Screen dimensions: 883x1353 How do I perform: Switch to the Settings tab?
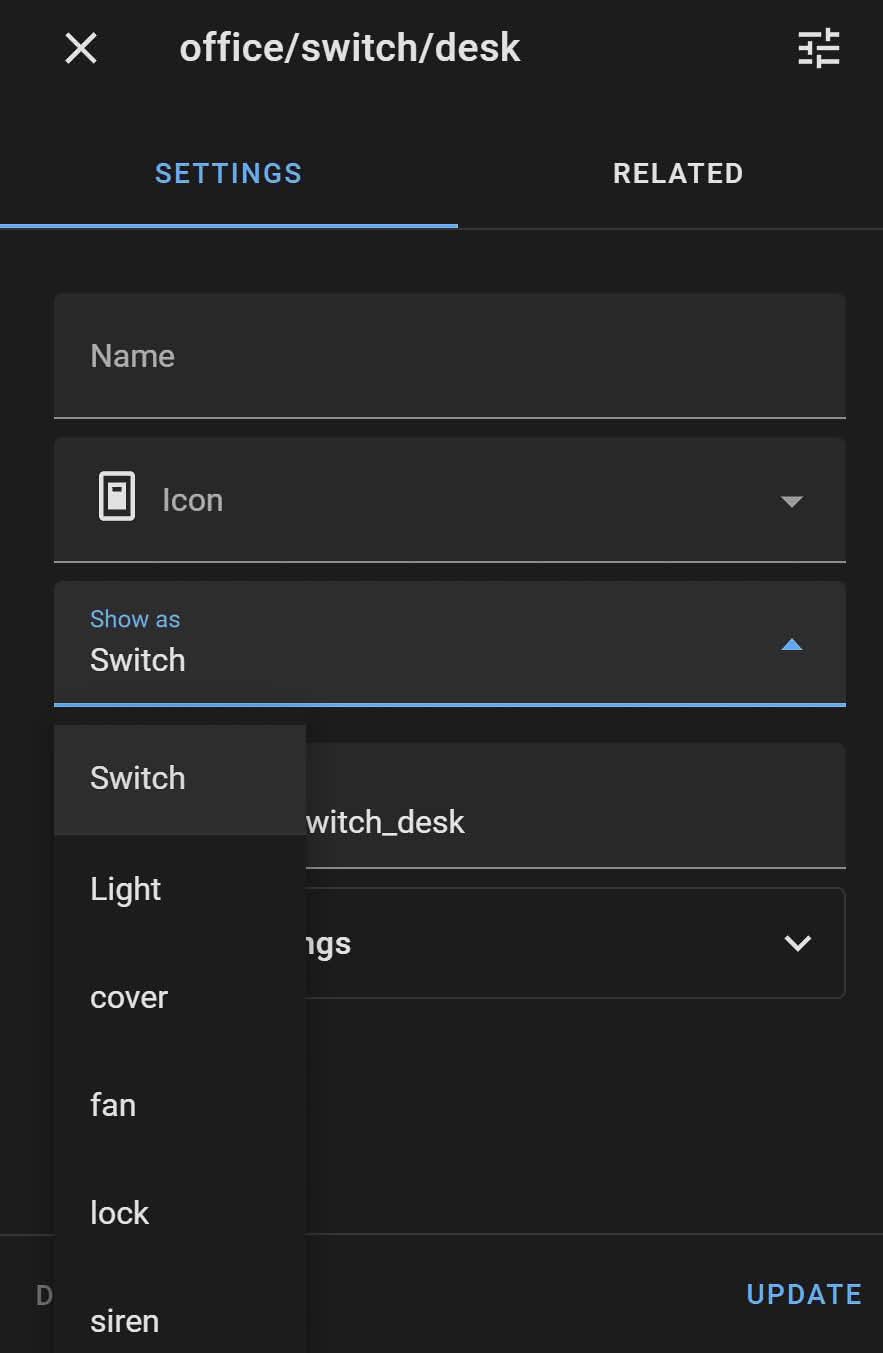point(229,173)
